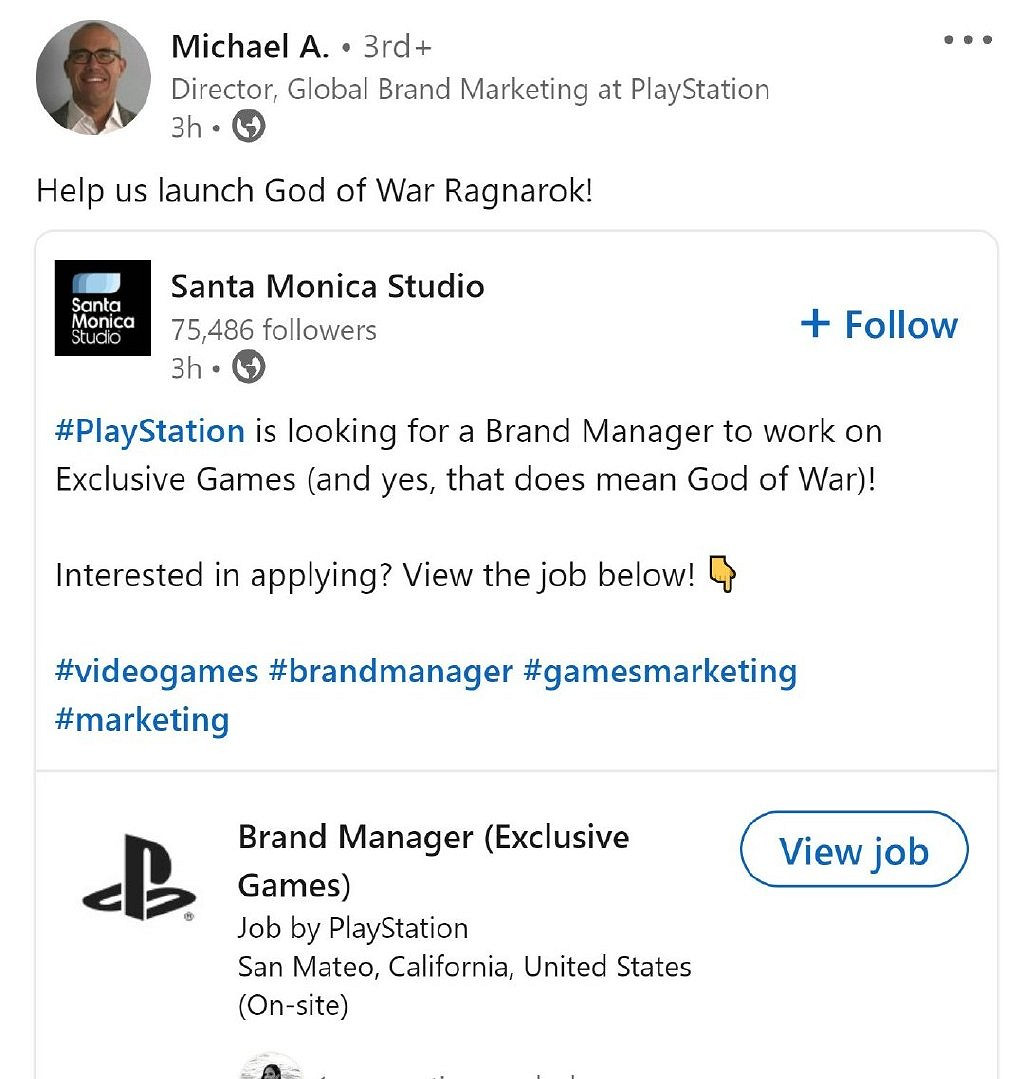Open Michael A.'s profile picture
1024x1079 pixels.
click(93, 77)
